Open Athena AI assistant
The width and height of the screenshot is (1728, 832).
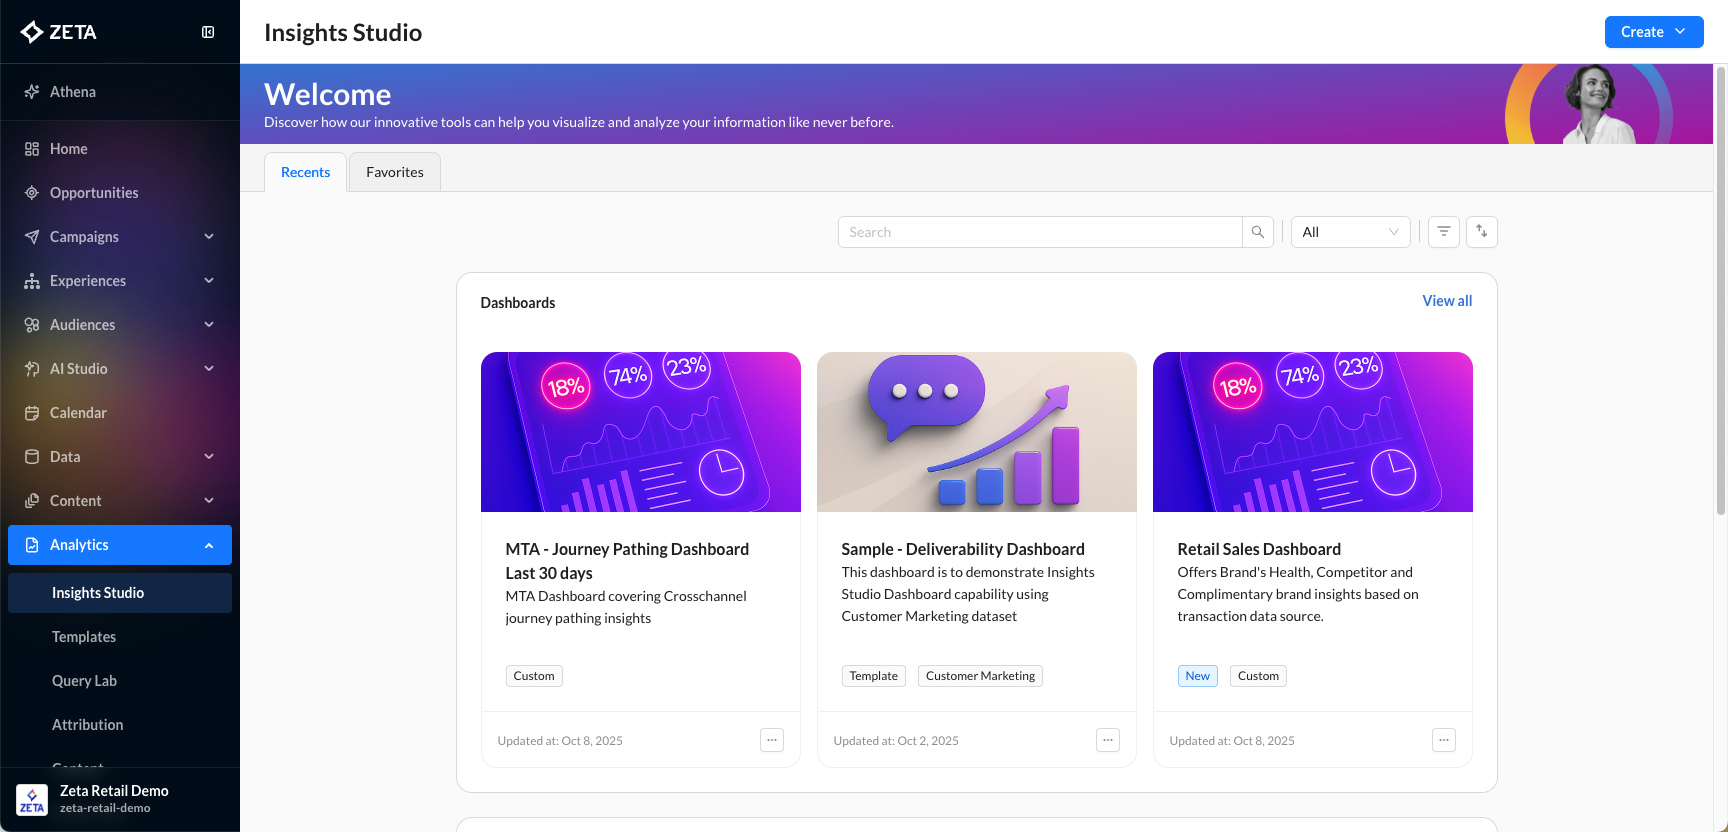[73, 92]
